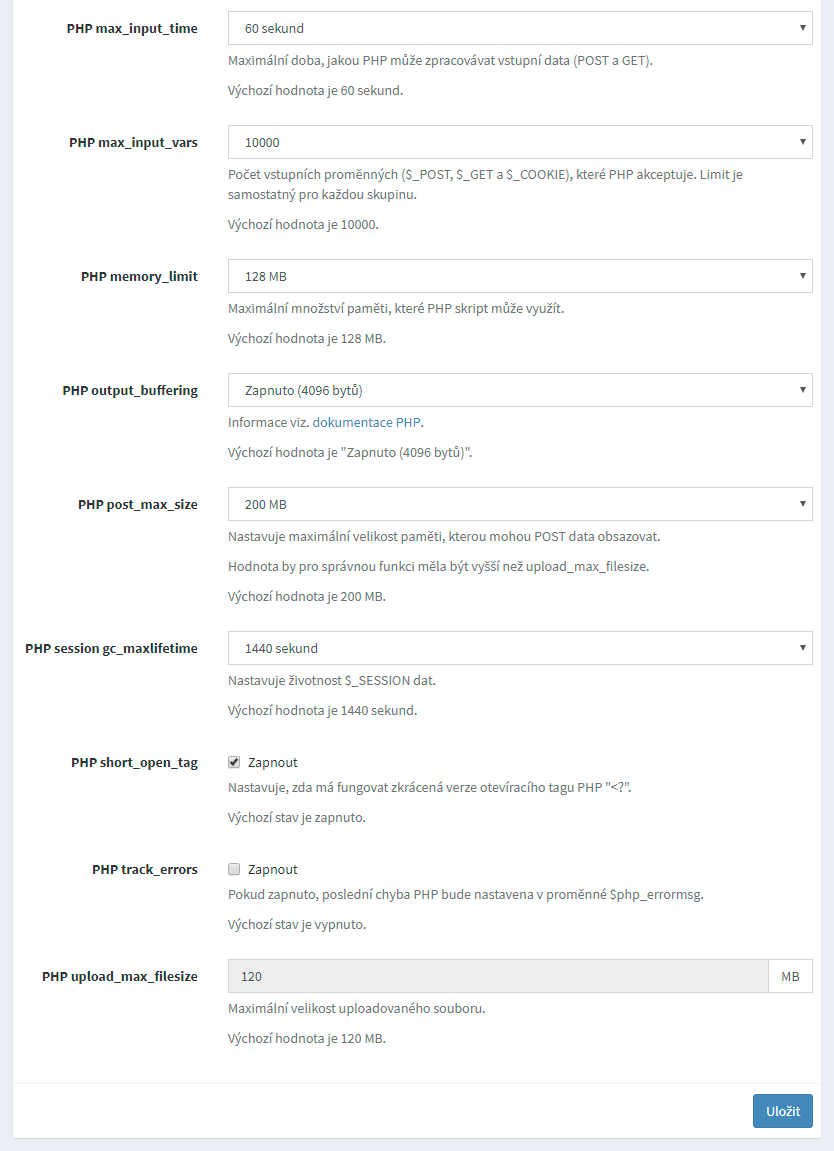
Task: Click the PHP upload_max_filesize field label
Action: click(120, 977)
